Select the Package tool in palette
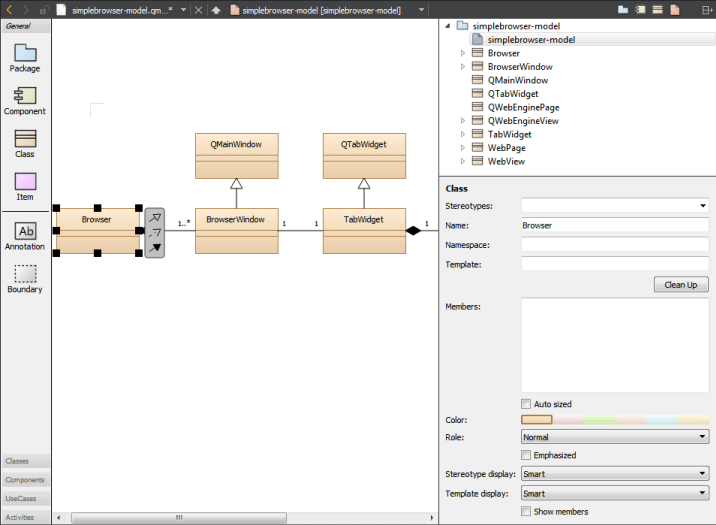 coord(25,58)
